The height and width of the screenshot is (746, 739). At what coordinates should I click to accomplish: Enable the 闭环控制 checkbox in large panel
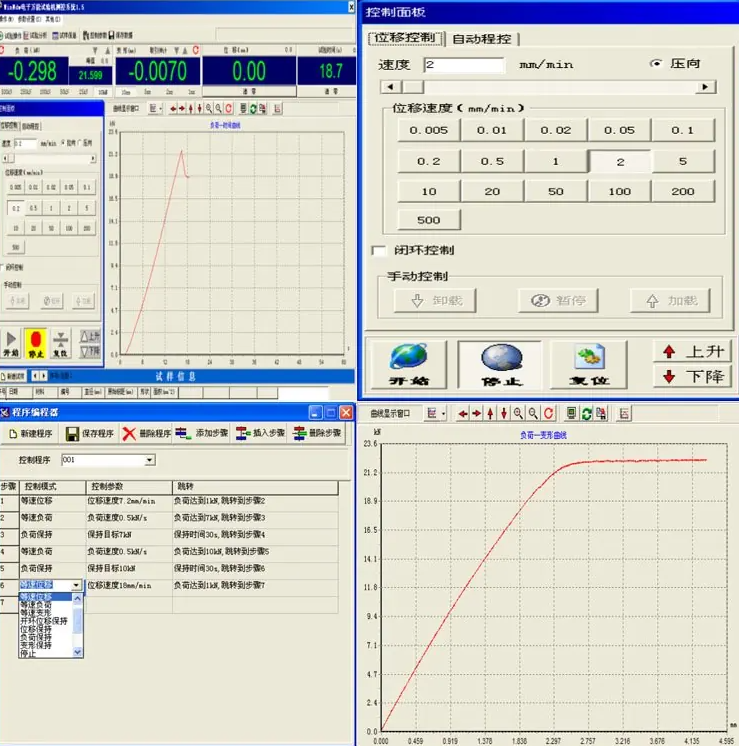pyautogui.click(x=379, y=250)
